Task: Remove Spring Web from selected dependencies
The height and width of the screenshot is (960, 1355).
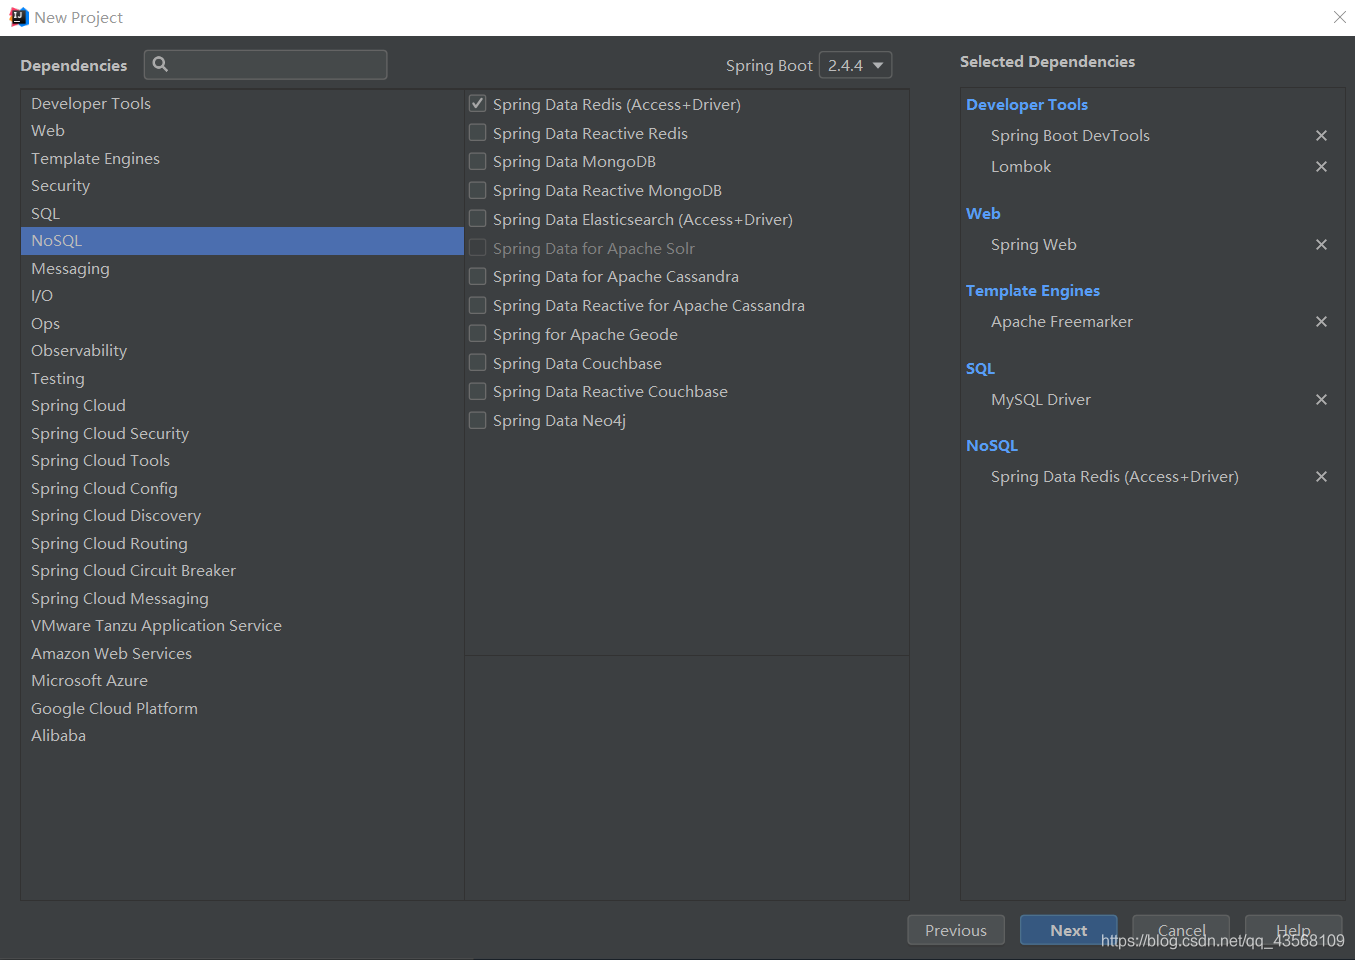Action: pyautogui.click(x=1321, y=245)
